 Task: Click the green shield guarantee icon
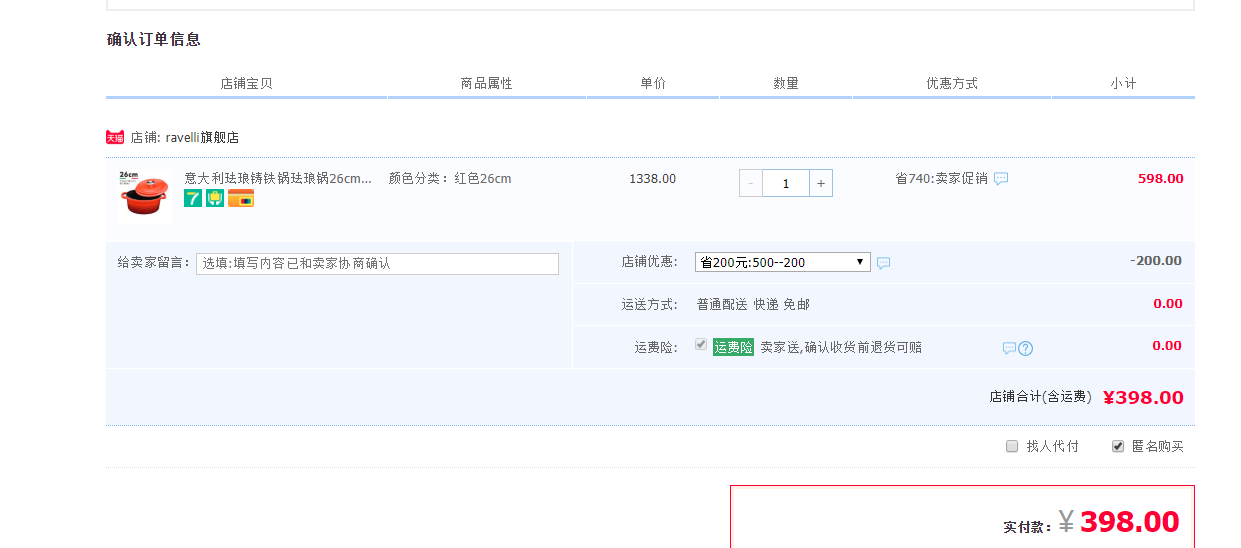(215, 198)
